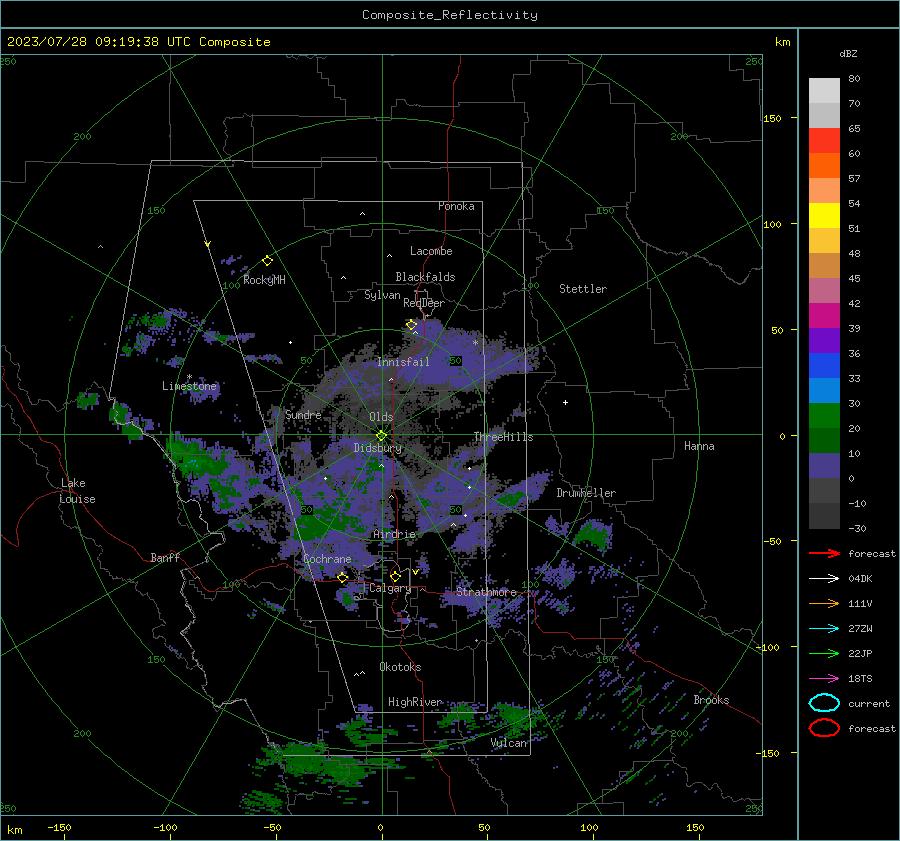Click the Vulcan city label

(509, 743)
